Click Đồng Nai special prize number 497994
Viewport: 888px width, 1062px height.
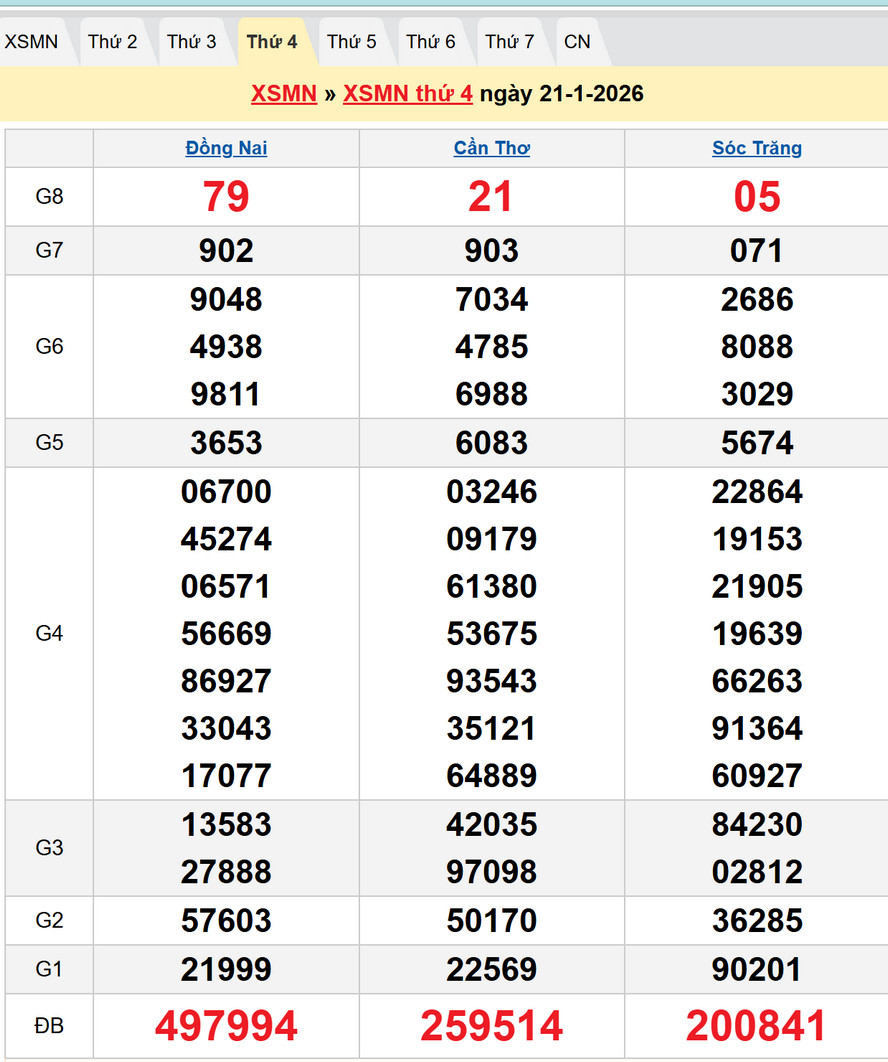click(x=226, y=1026)
